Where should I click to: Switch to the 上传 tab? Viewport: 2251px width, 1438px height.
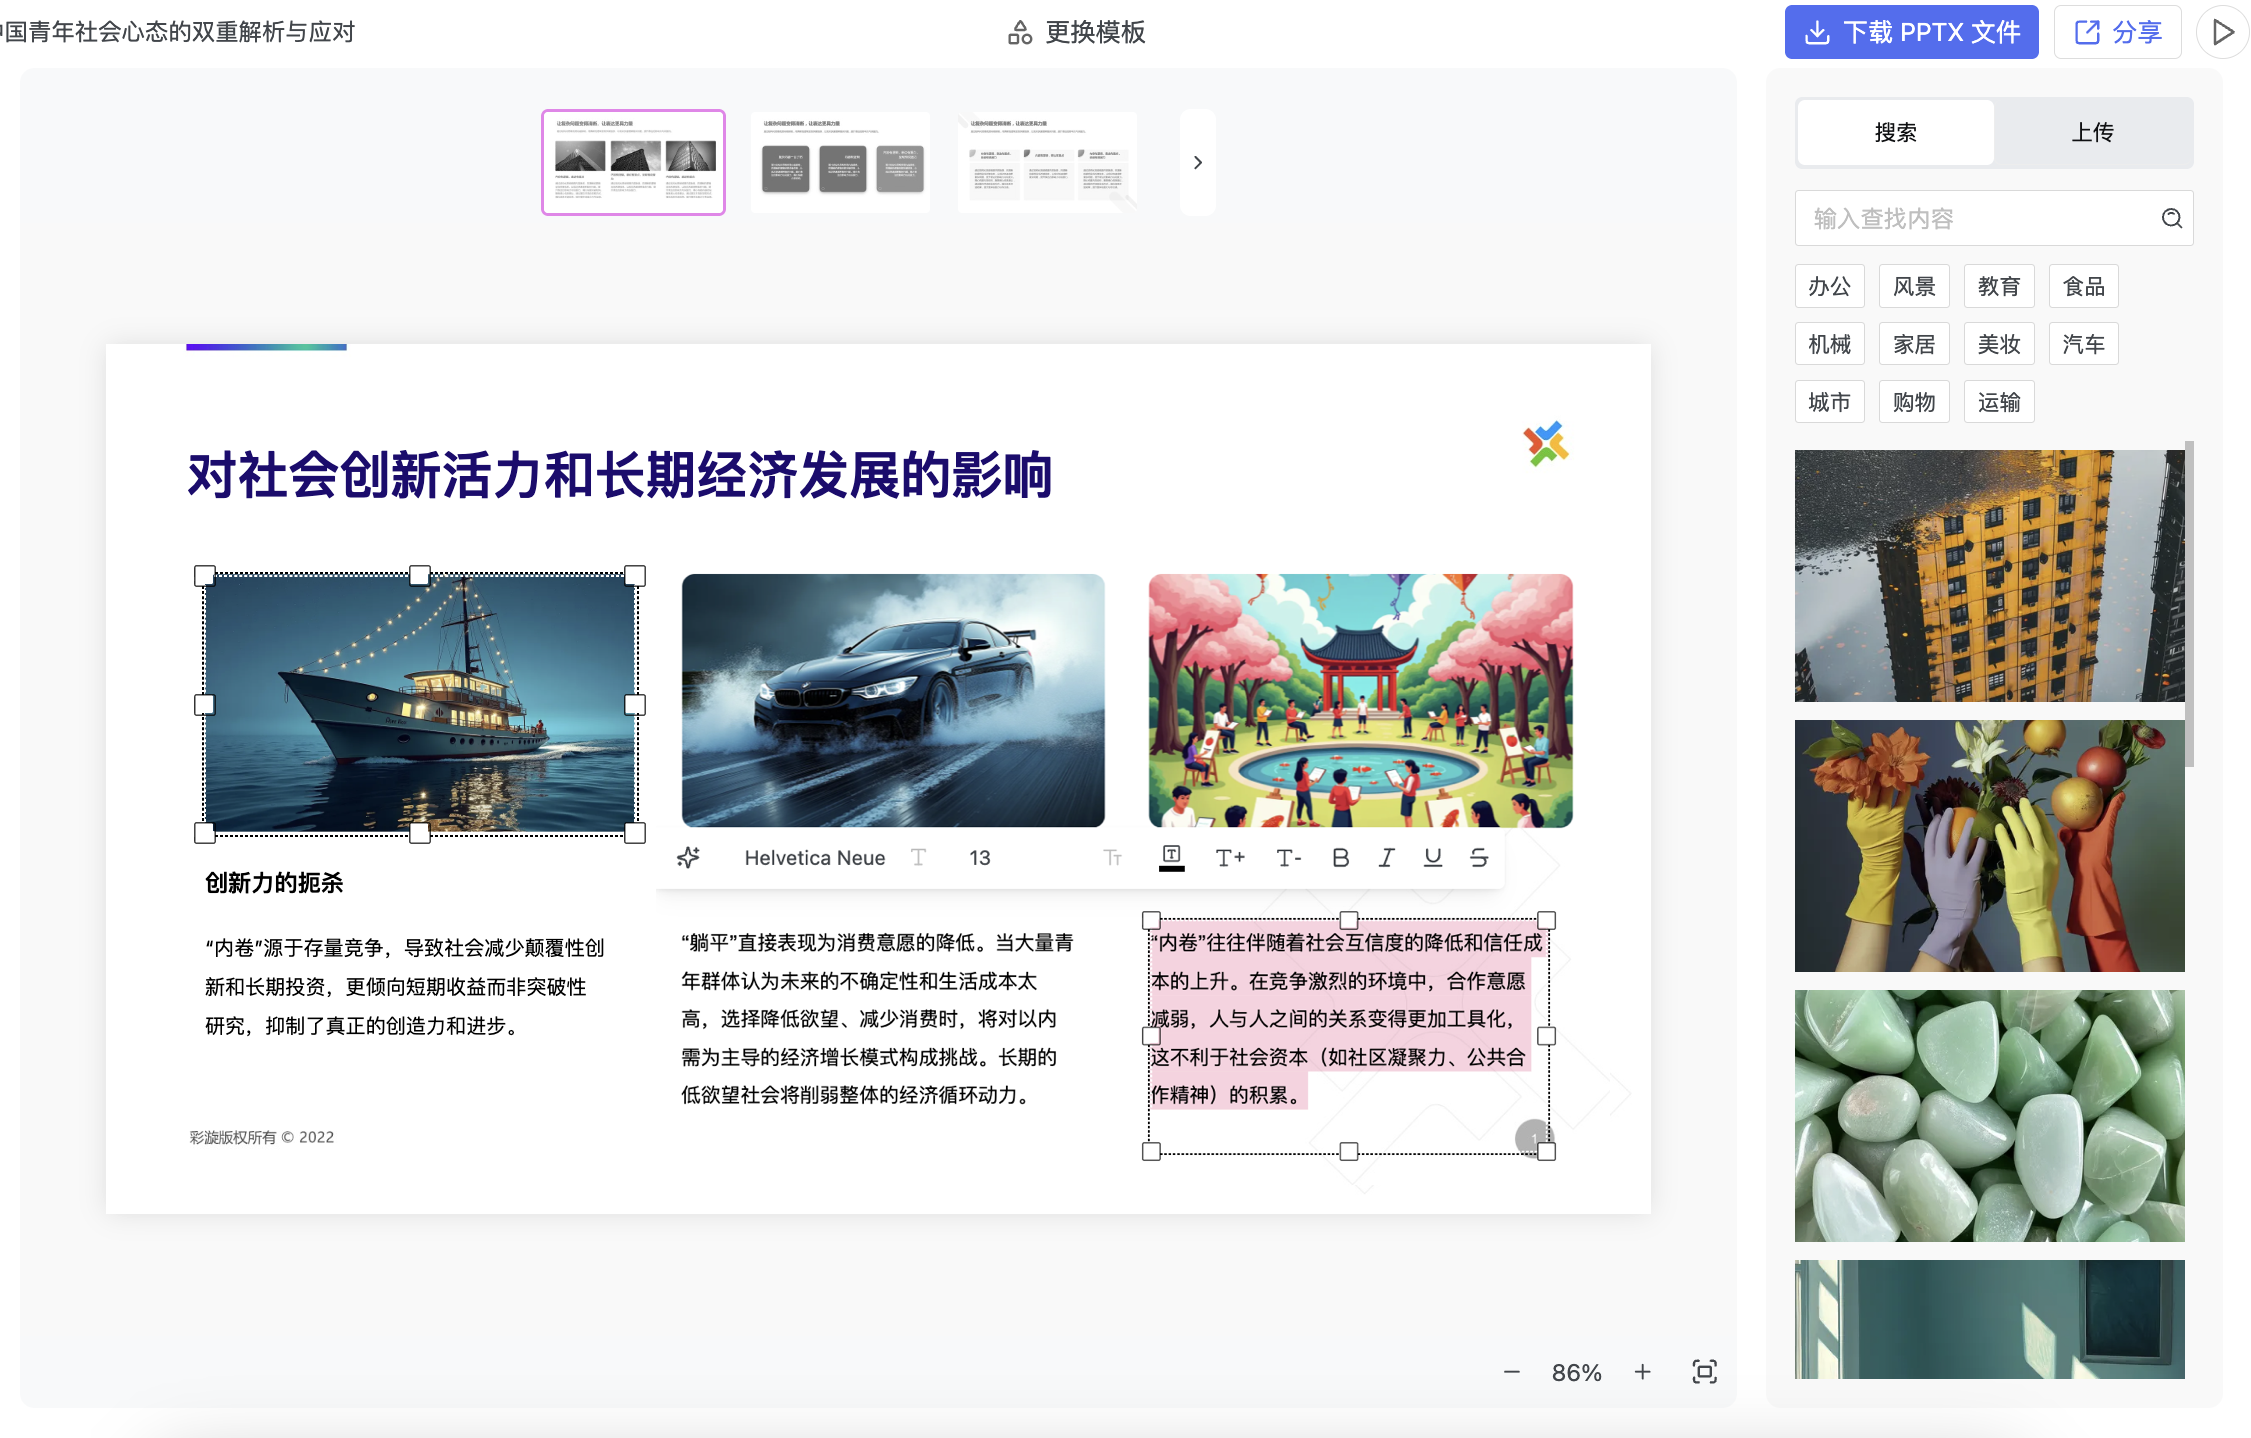[2092, 132]
